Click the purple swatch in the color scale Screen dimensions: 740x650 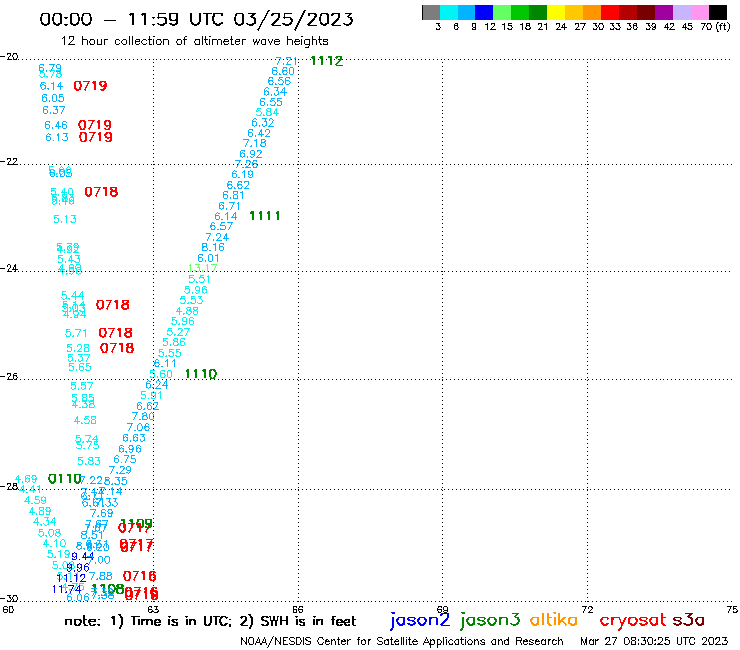pos(664,12)
